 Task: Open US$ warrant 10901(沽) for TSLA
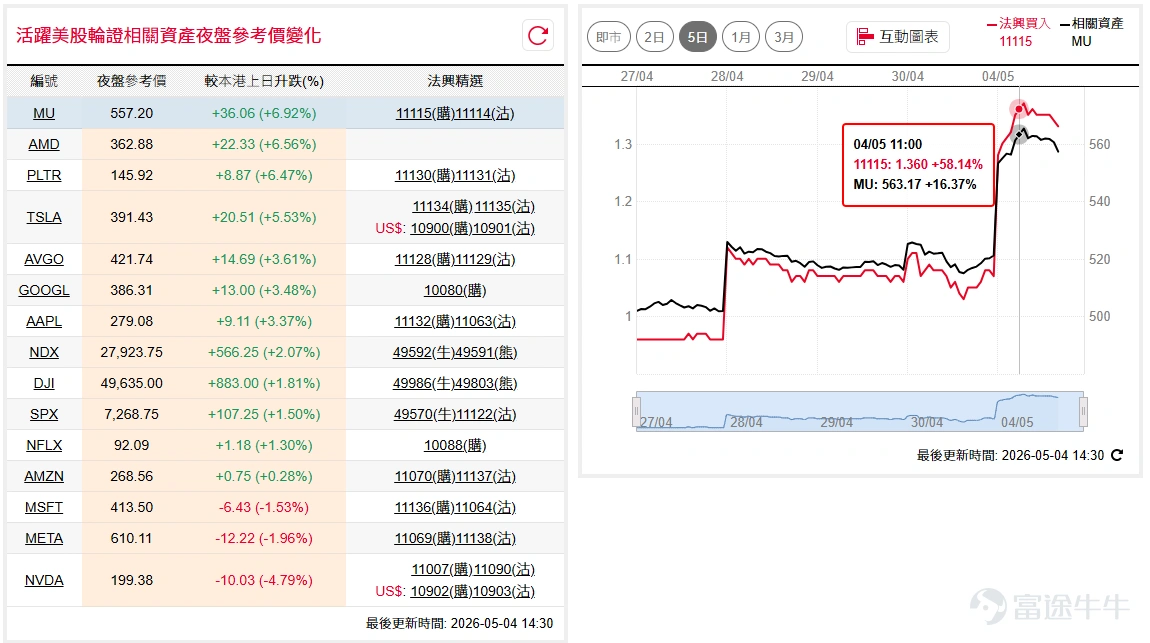503,229
